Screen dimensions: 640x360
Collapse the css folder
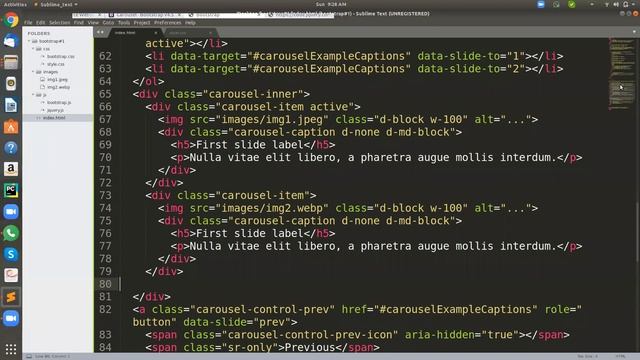[x=33, y=49]
